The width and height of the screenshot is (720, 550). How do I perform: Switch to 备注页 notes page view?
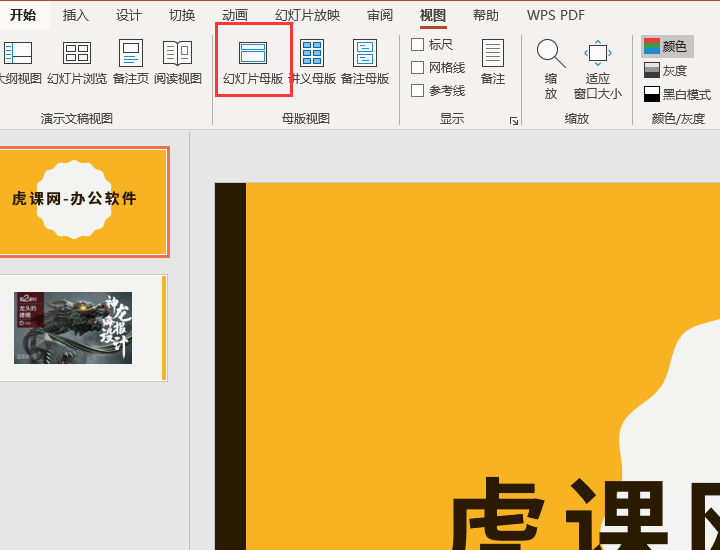pyautogui.click(x=131, y=61)
